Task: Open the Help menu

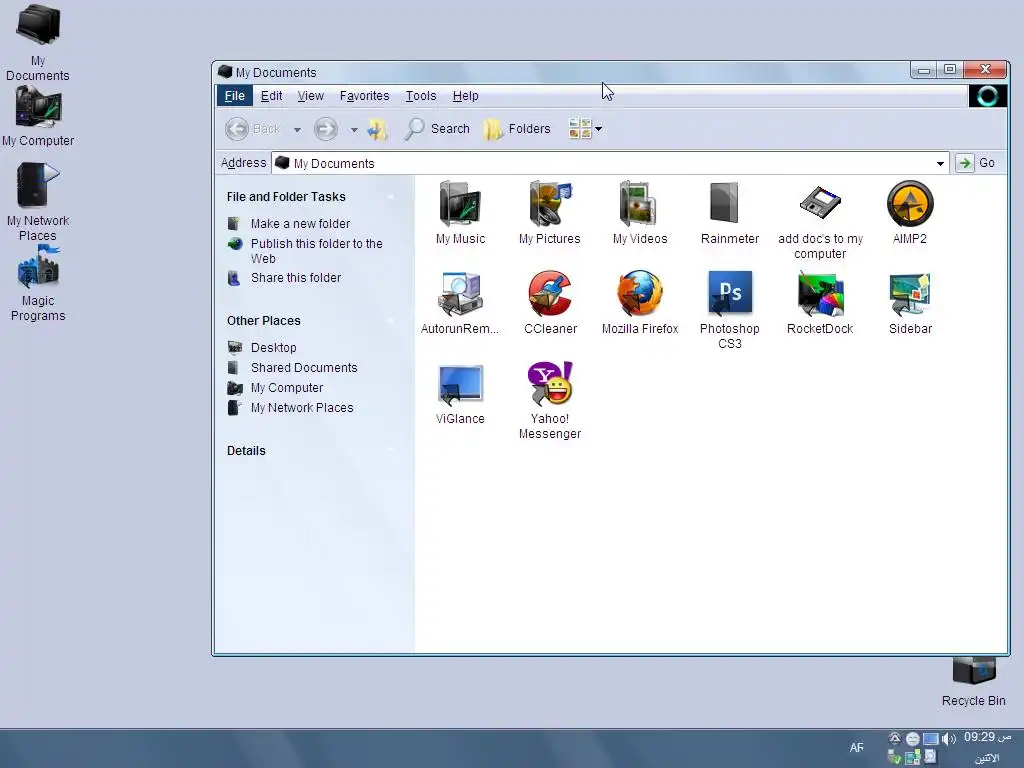Action: point(466,96)
